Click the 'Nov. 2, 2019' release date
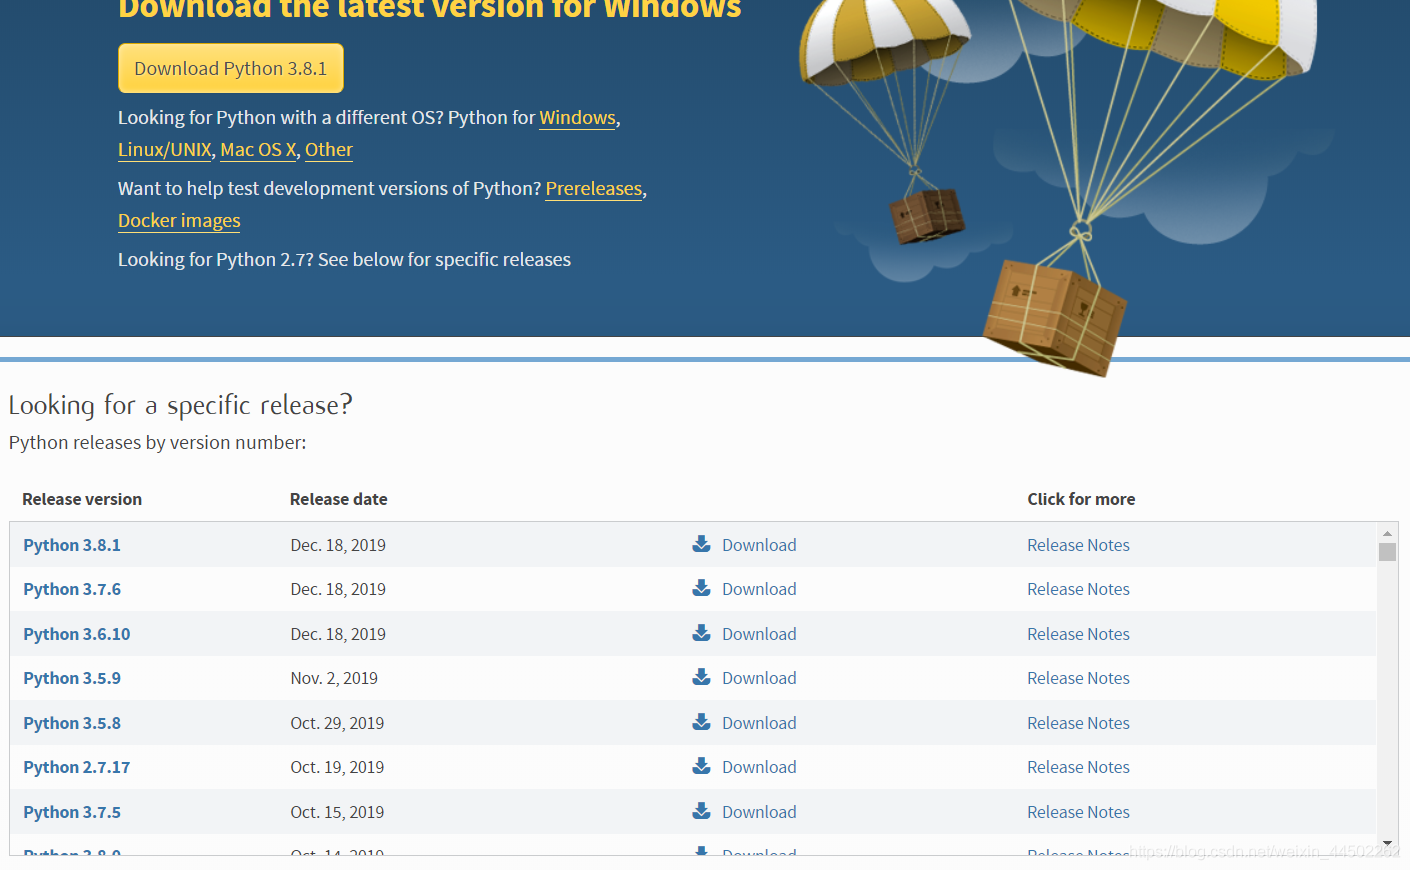 point(334,678)
